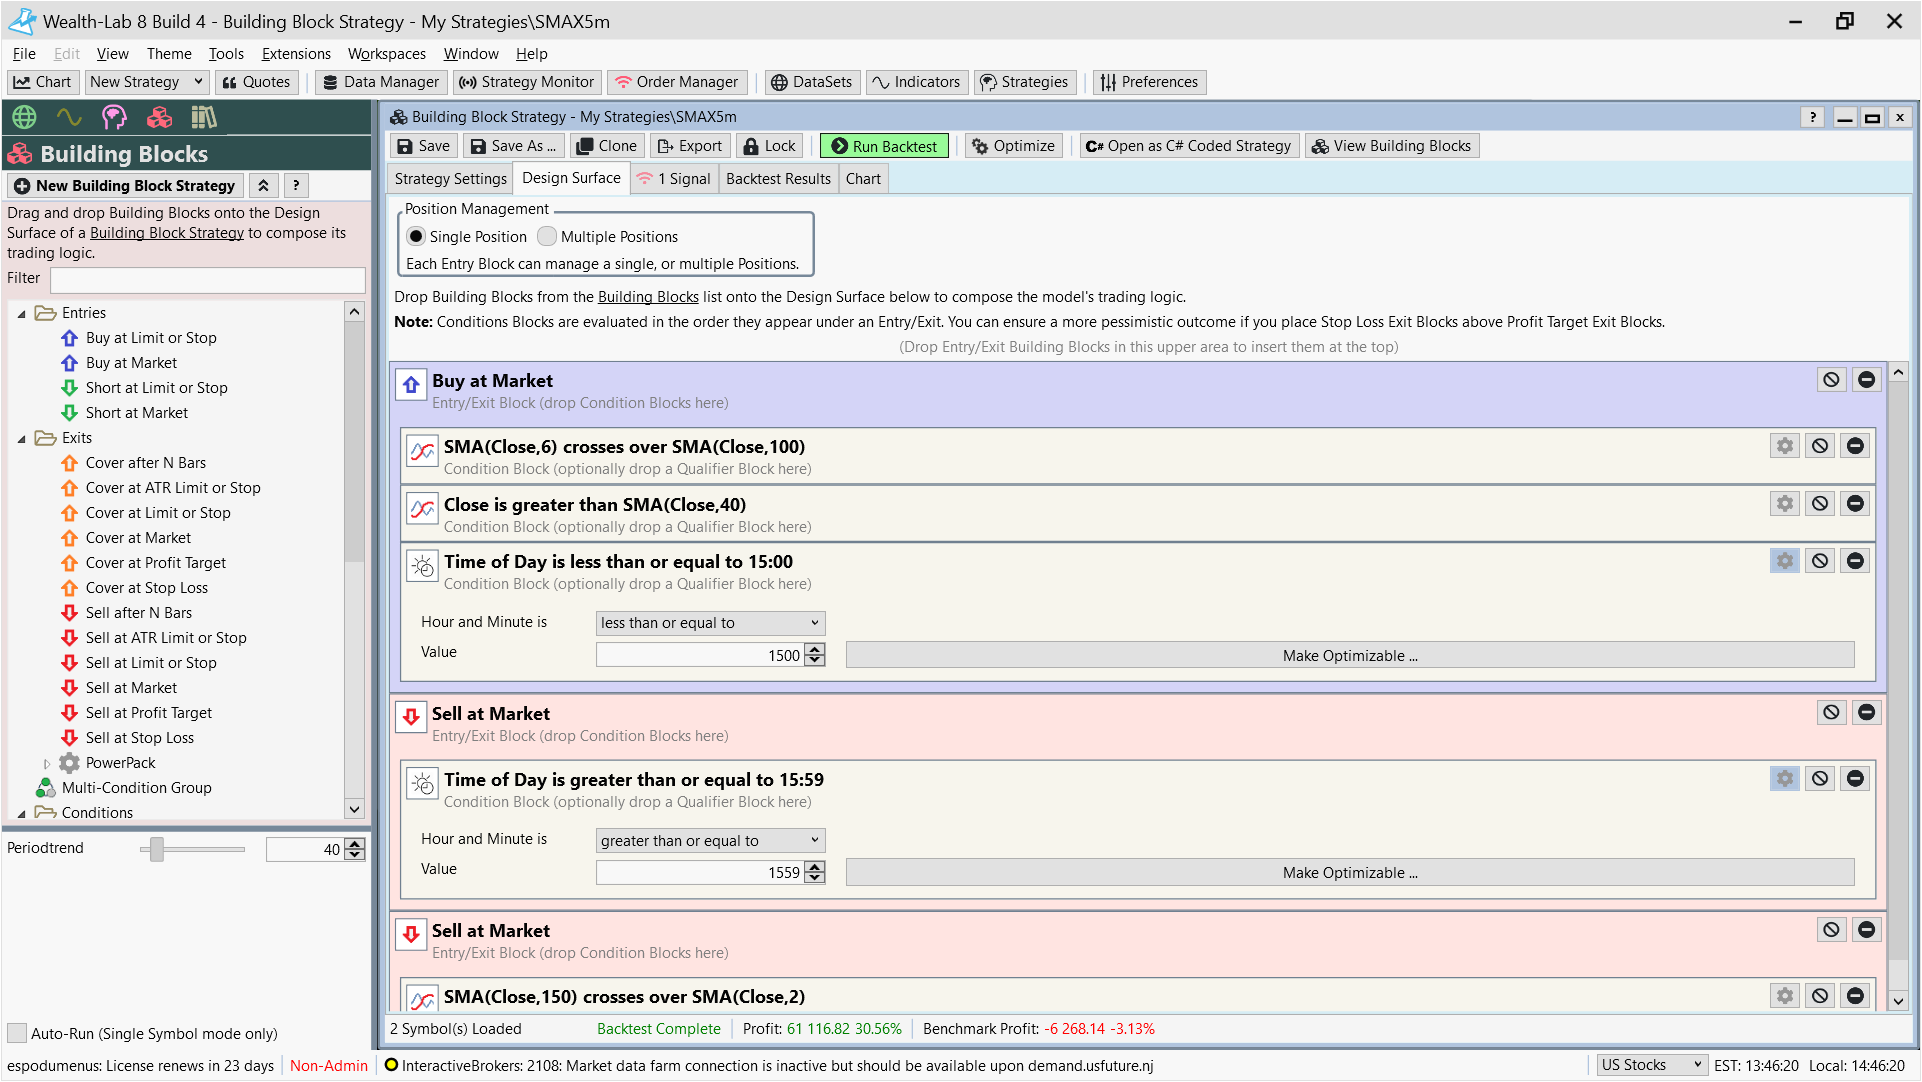1922x1082 pixels.
Task: Click Make Optimizable for value 1559
Action: click(x=1349, y=873)
